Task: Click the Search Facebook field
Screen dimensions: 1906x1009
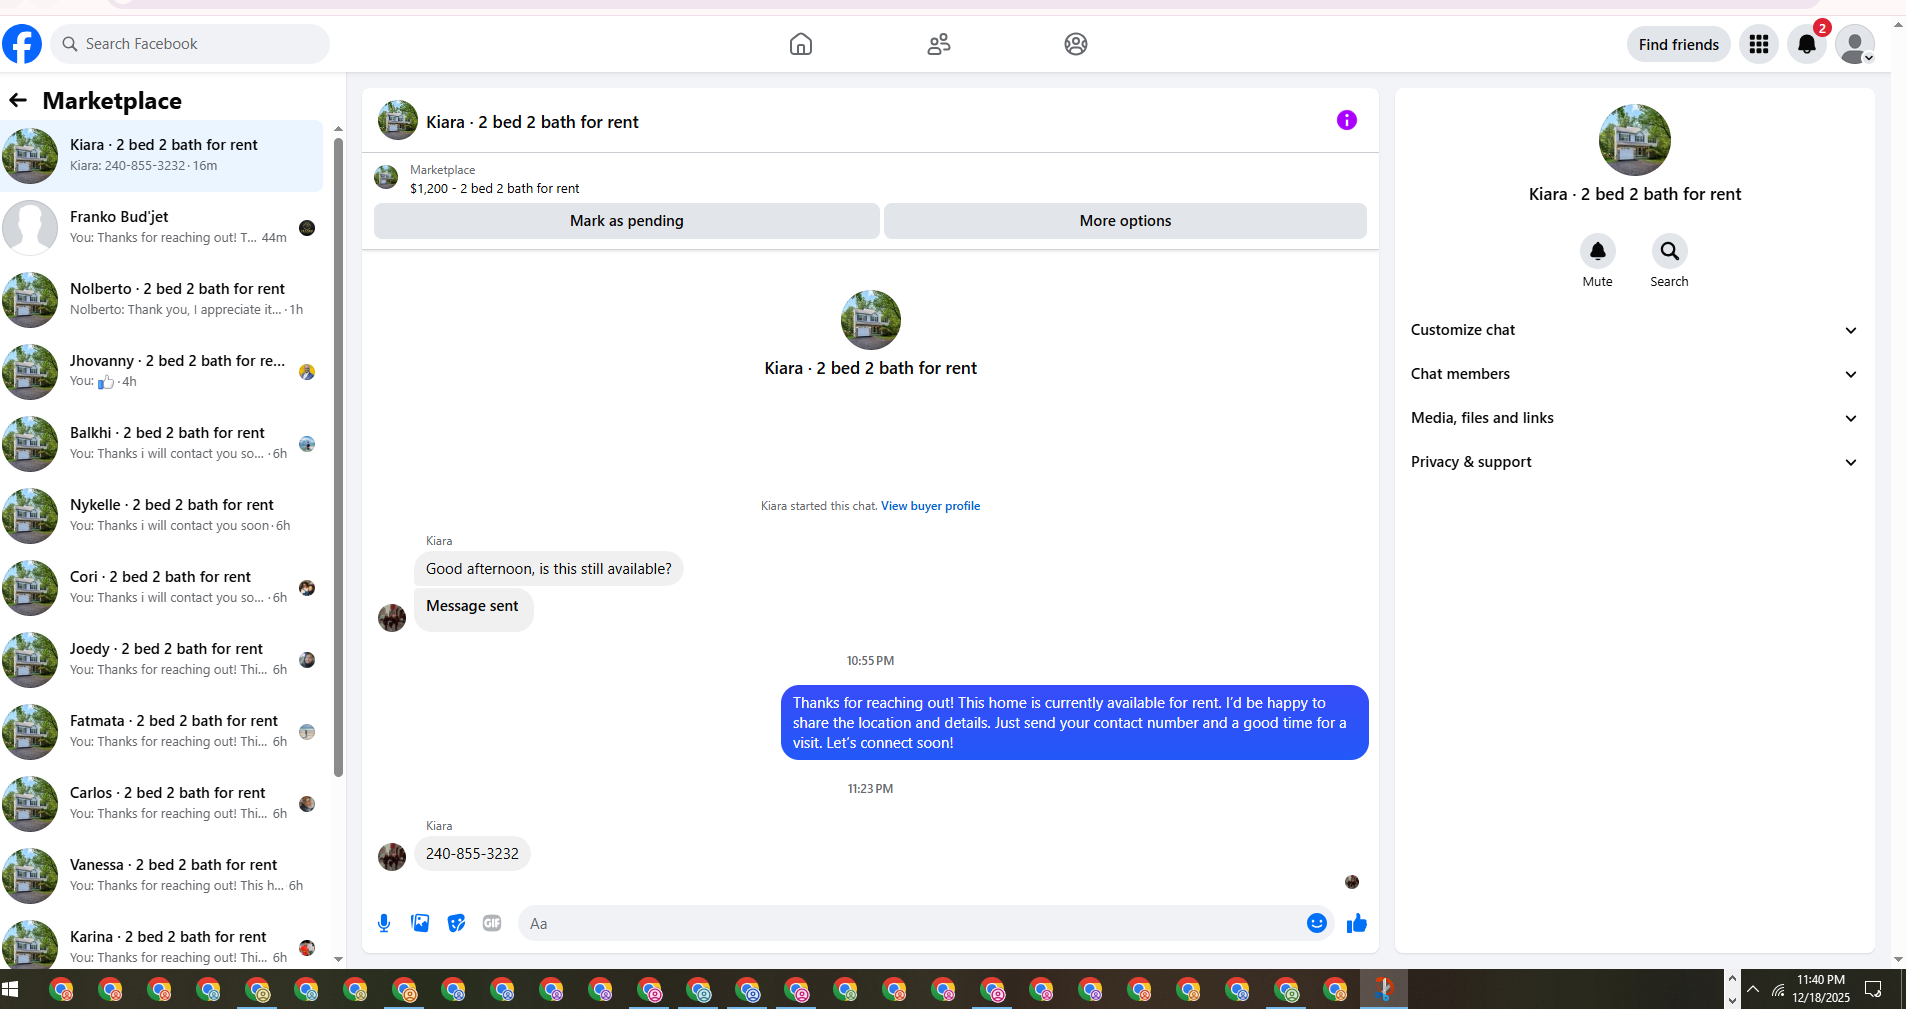Action: 190,44
